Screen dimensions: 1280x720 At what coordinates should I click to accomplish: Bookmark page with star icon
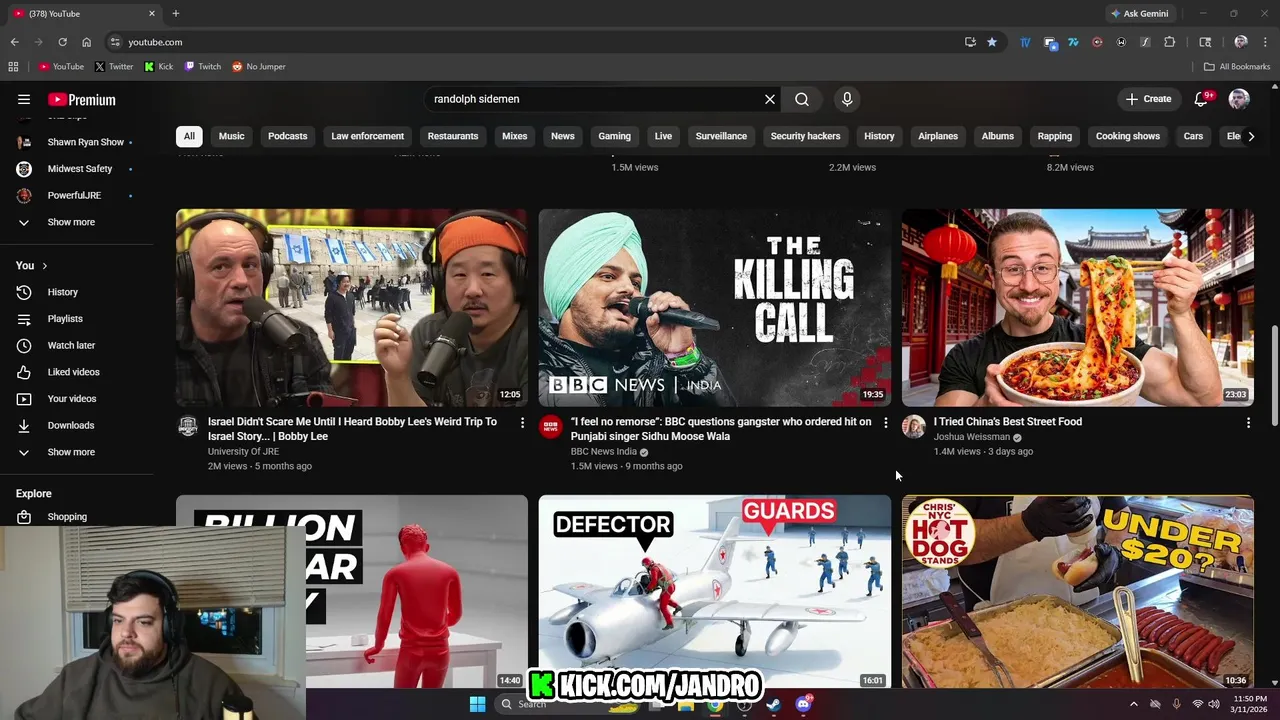[992, 42]
